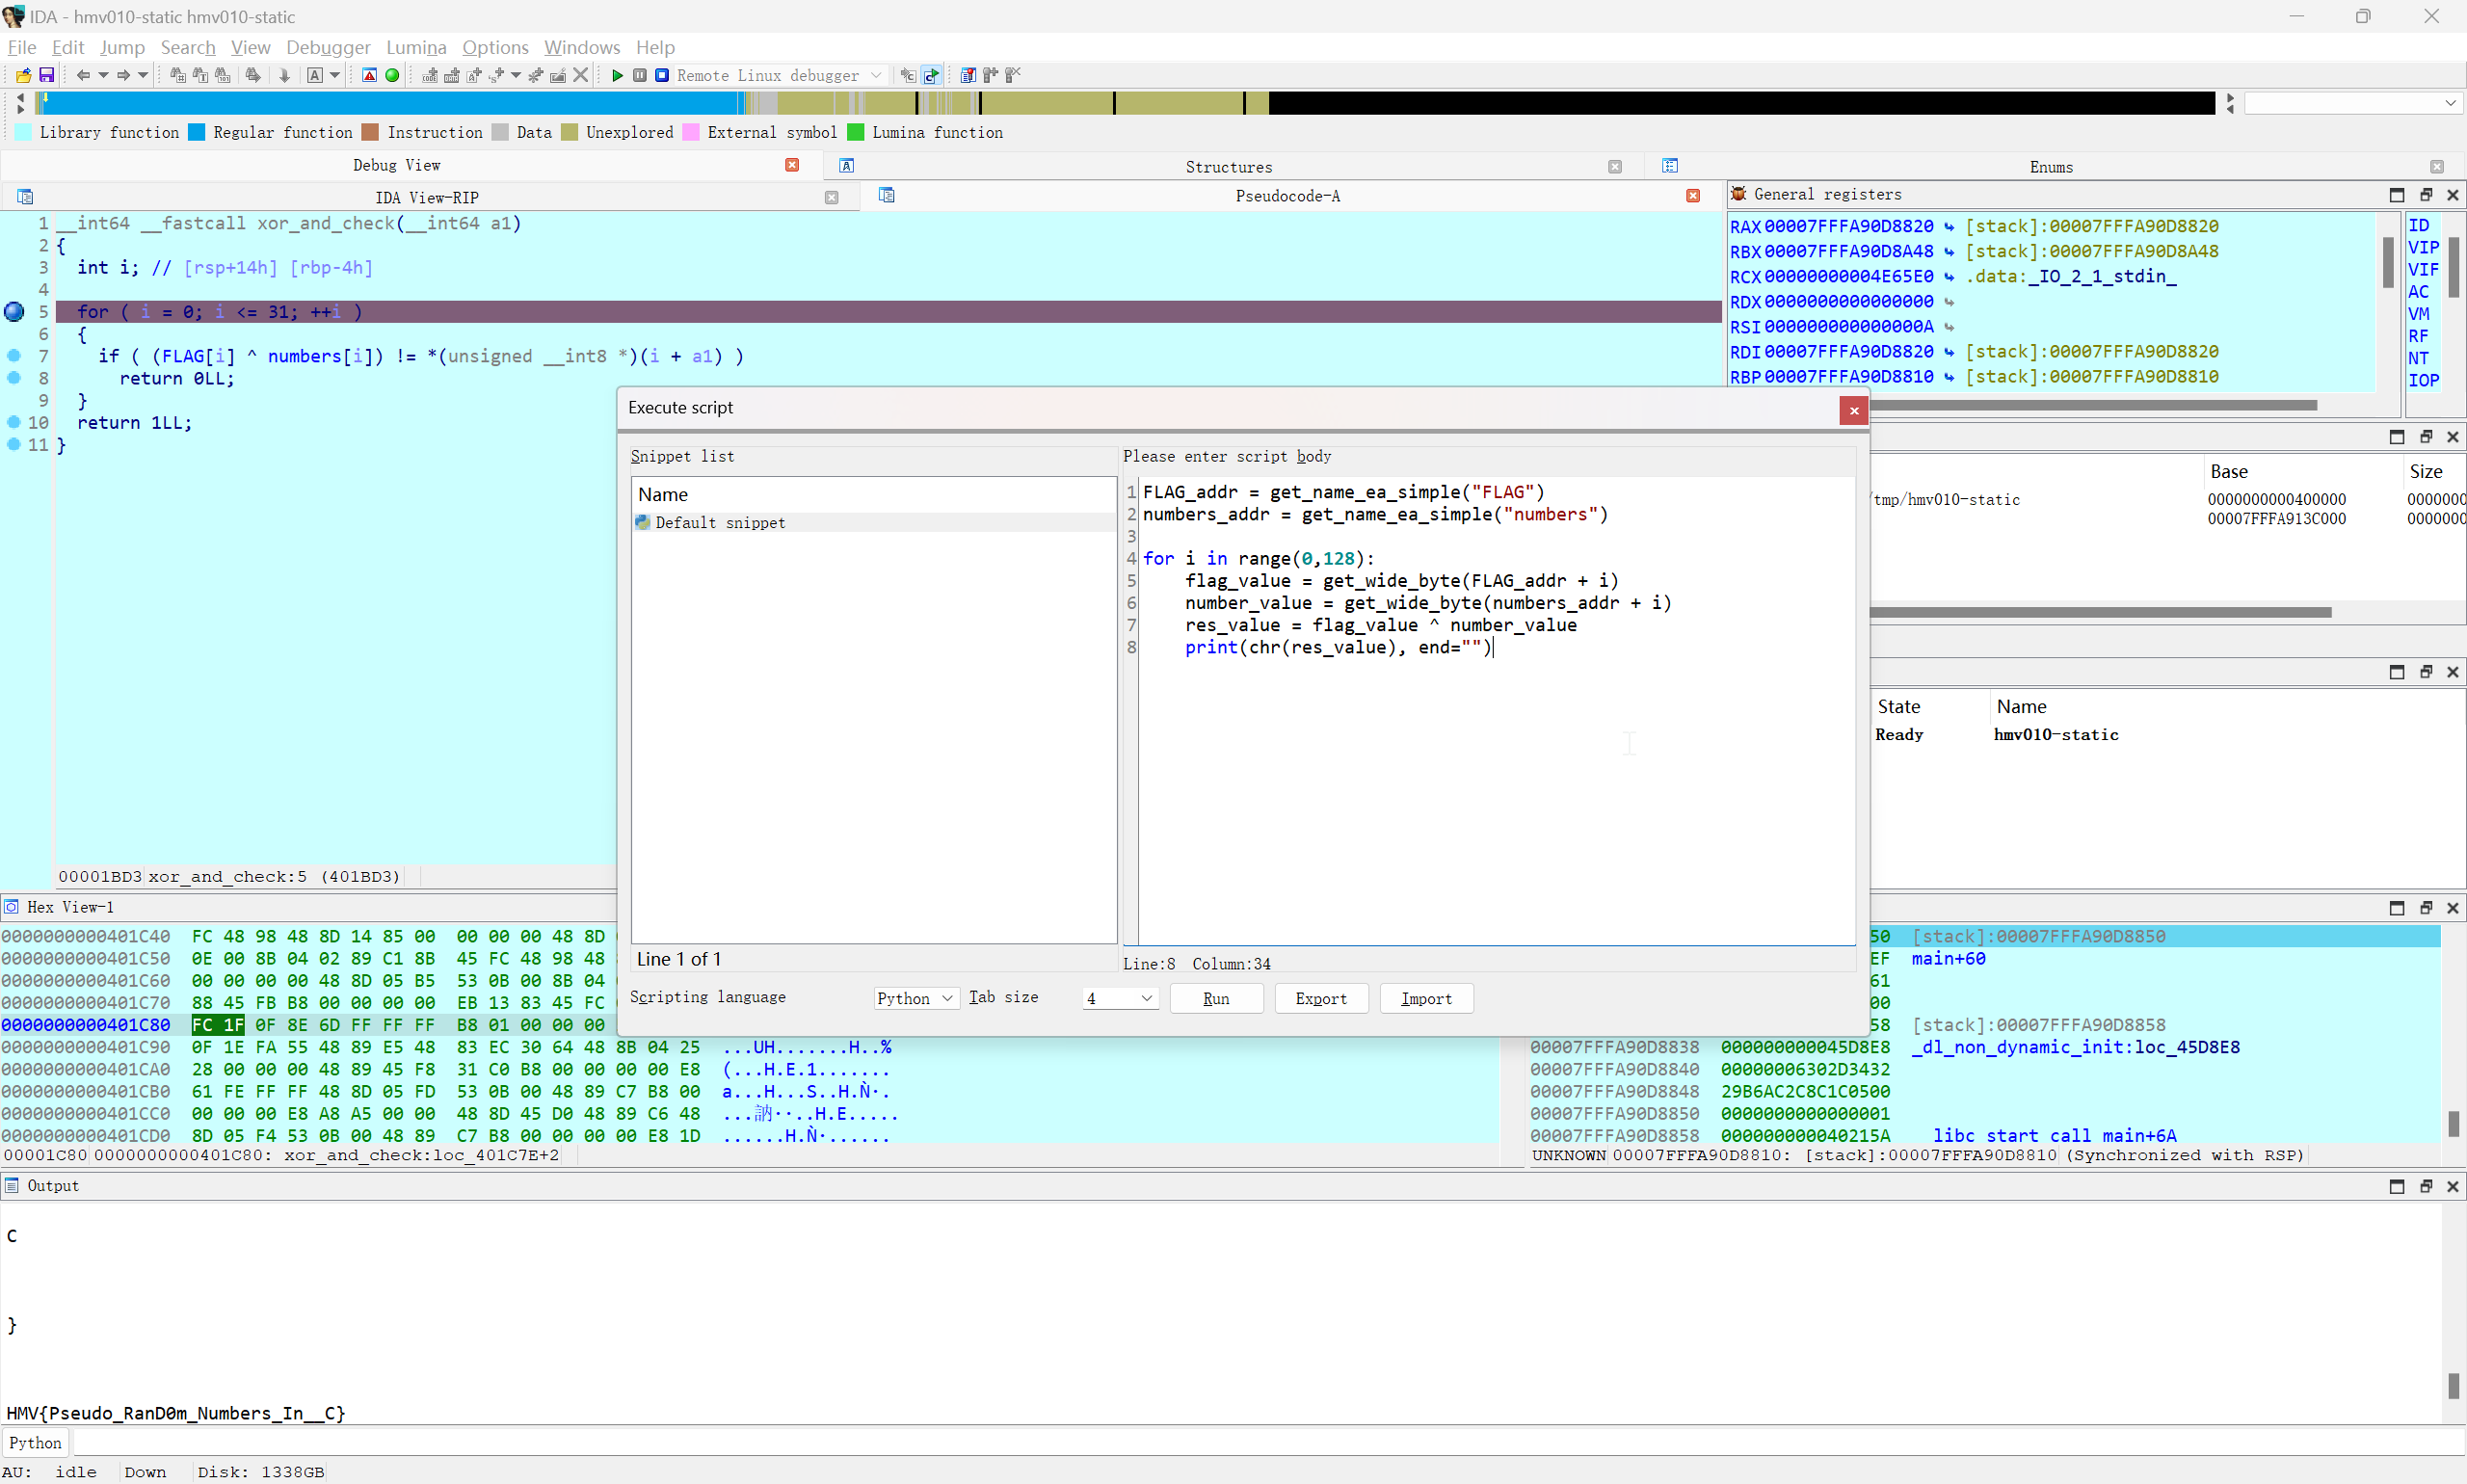Open the File menu
Image resolution: width=2467 pixels, height=1484 pixels.
click(22, 47)
